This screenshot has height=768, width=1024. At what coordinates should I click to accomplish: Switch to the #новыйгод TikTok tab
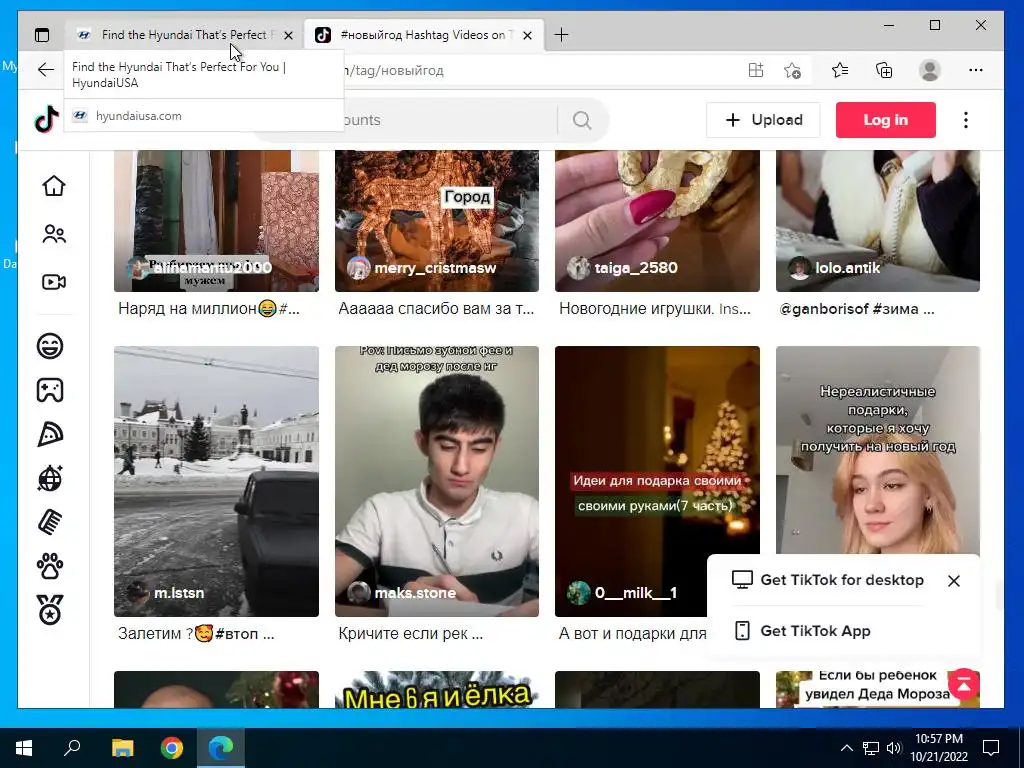point(424,35)
